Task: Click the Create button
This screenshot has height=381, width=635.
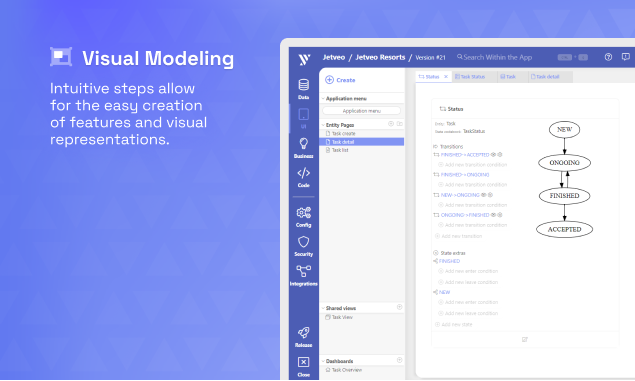Action: click(340, 80)
